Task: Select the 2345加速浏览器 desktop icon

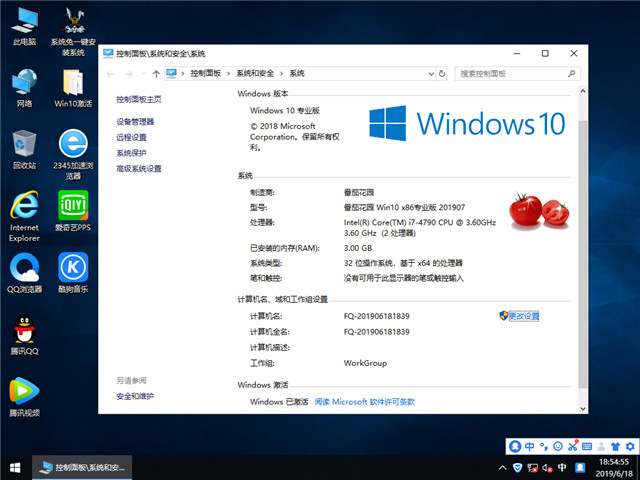Action: click(73, 155)
